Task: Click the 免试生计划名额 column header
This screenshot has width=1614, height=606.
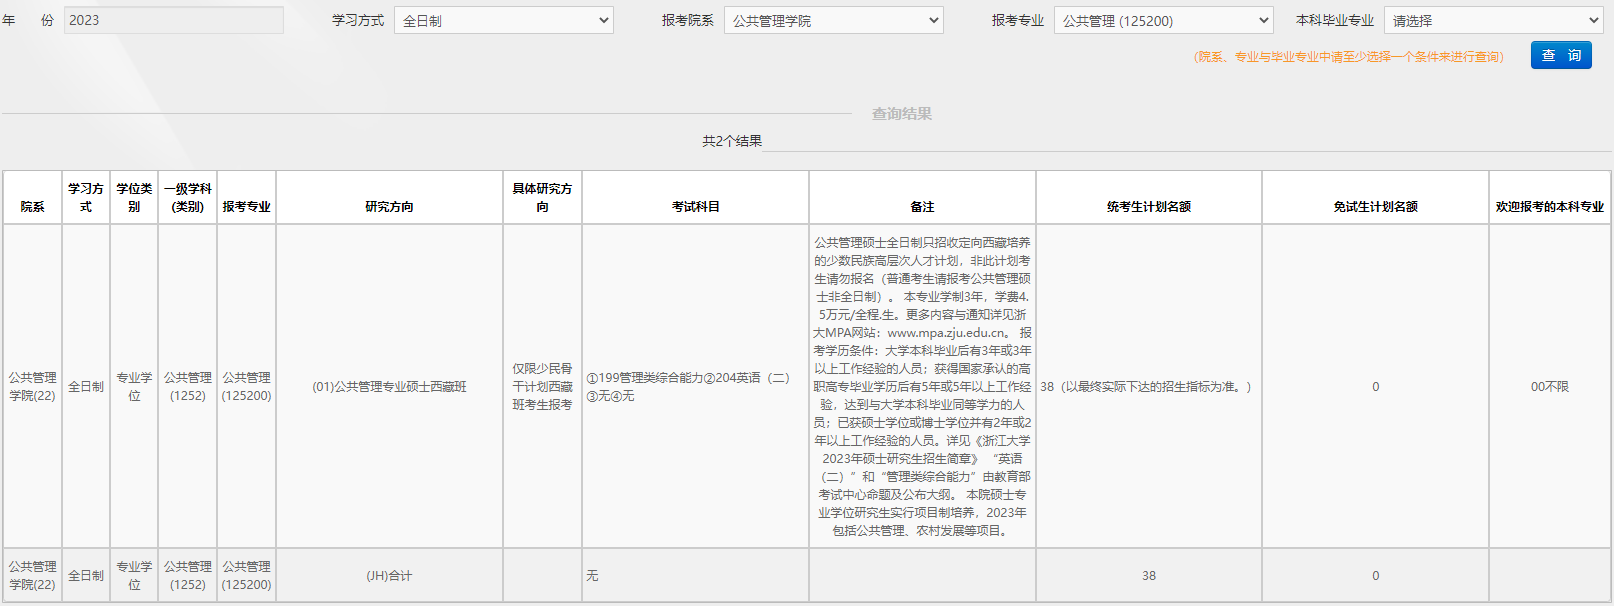Action: click(1375, 207)
